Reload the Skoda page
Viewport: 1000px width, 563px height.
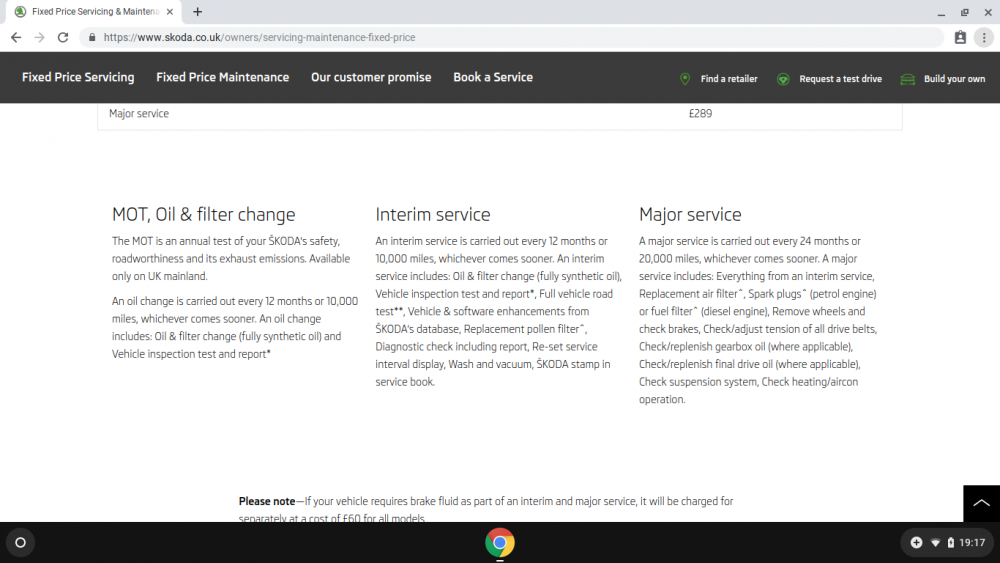[62, 38]
